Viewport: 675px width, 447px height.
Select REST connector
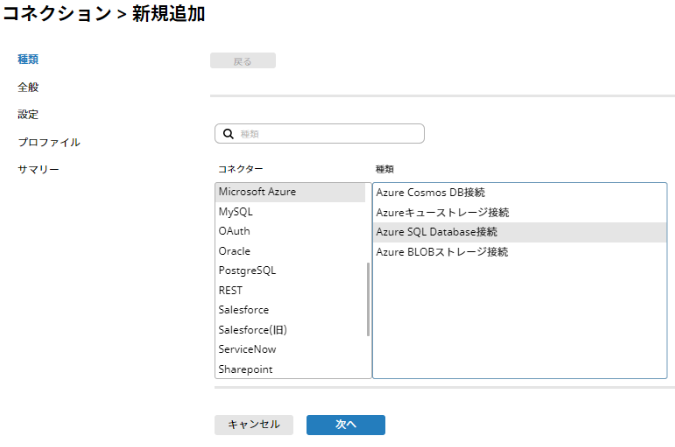click(x=290, y=290)
